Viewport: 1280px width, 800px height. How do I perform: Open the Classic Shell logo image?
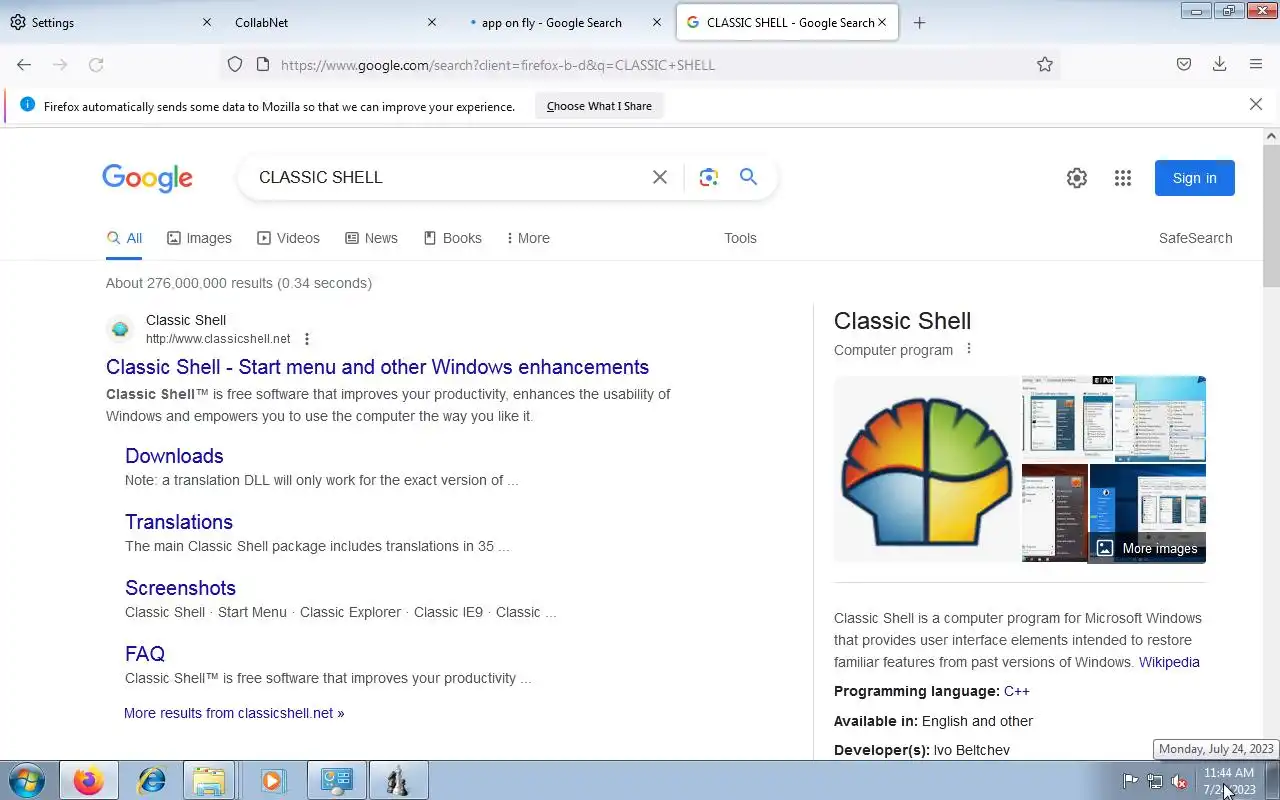point(927,469)
